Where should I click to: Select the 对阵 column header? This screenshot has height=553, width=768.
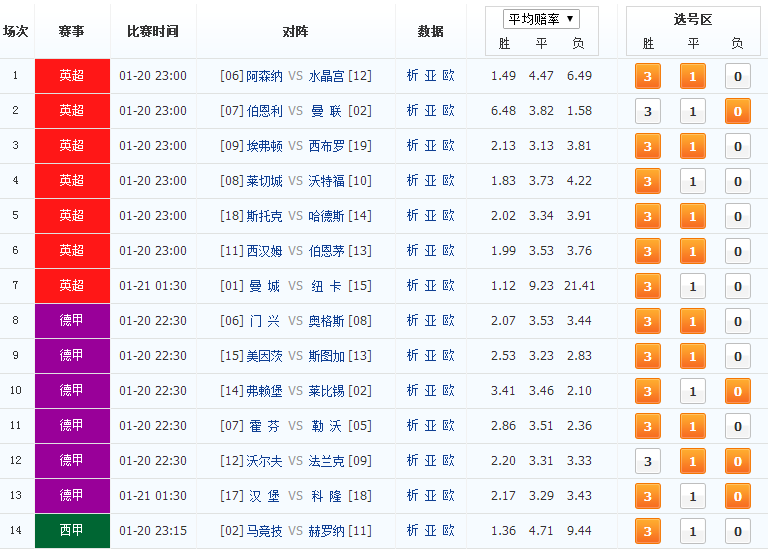coord(295,31)
